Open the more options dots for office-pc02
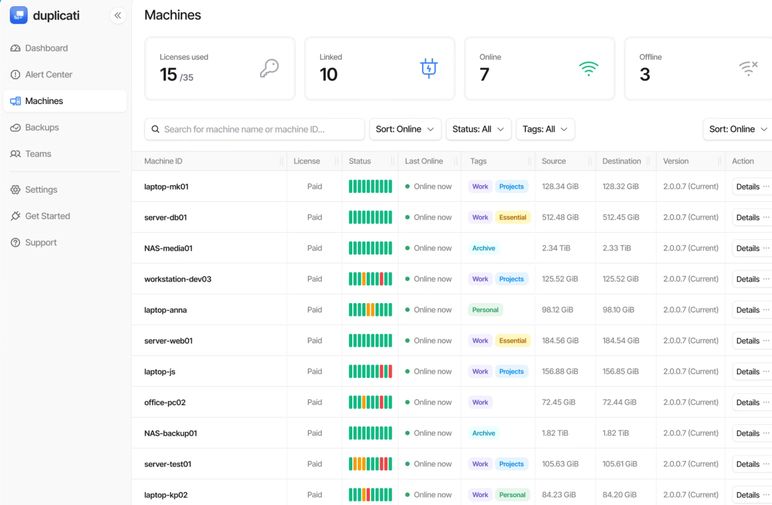 766,402
